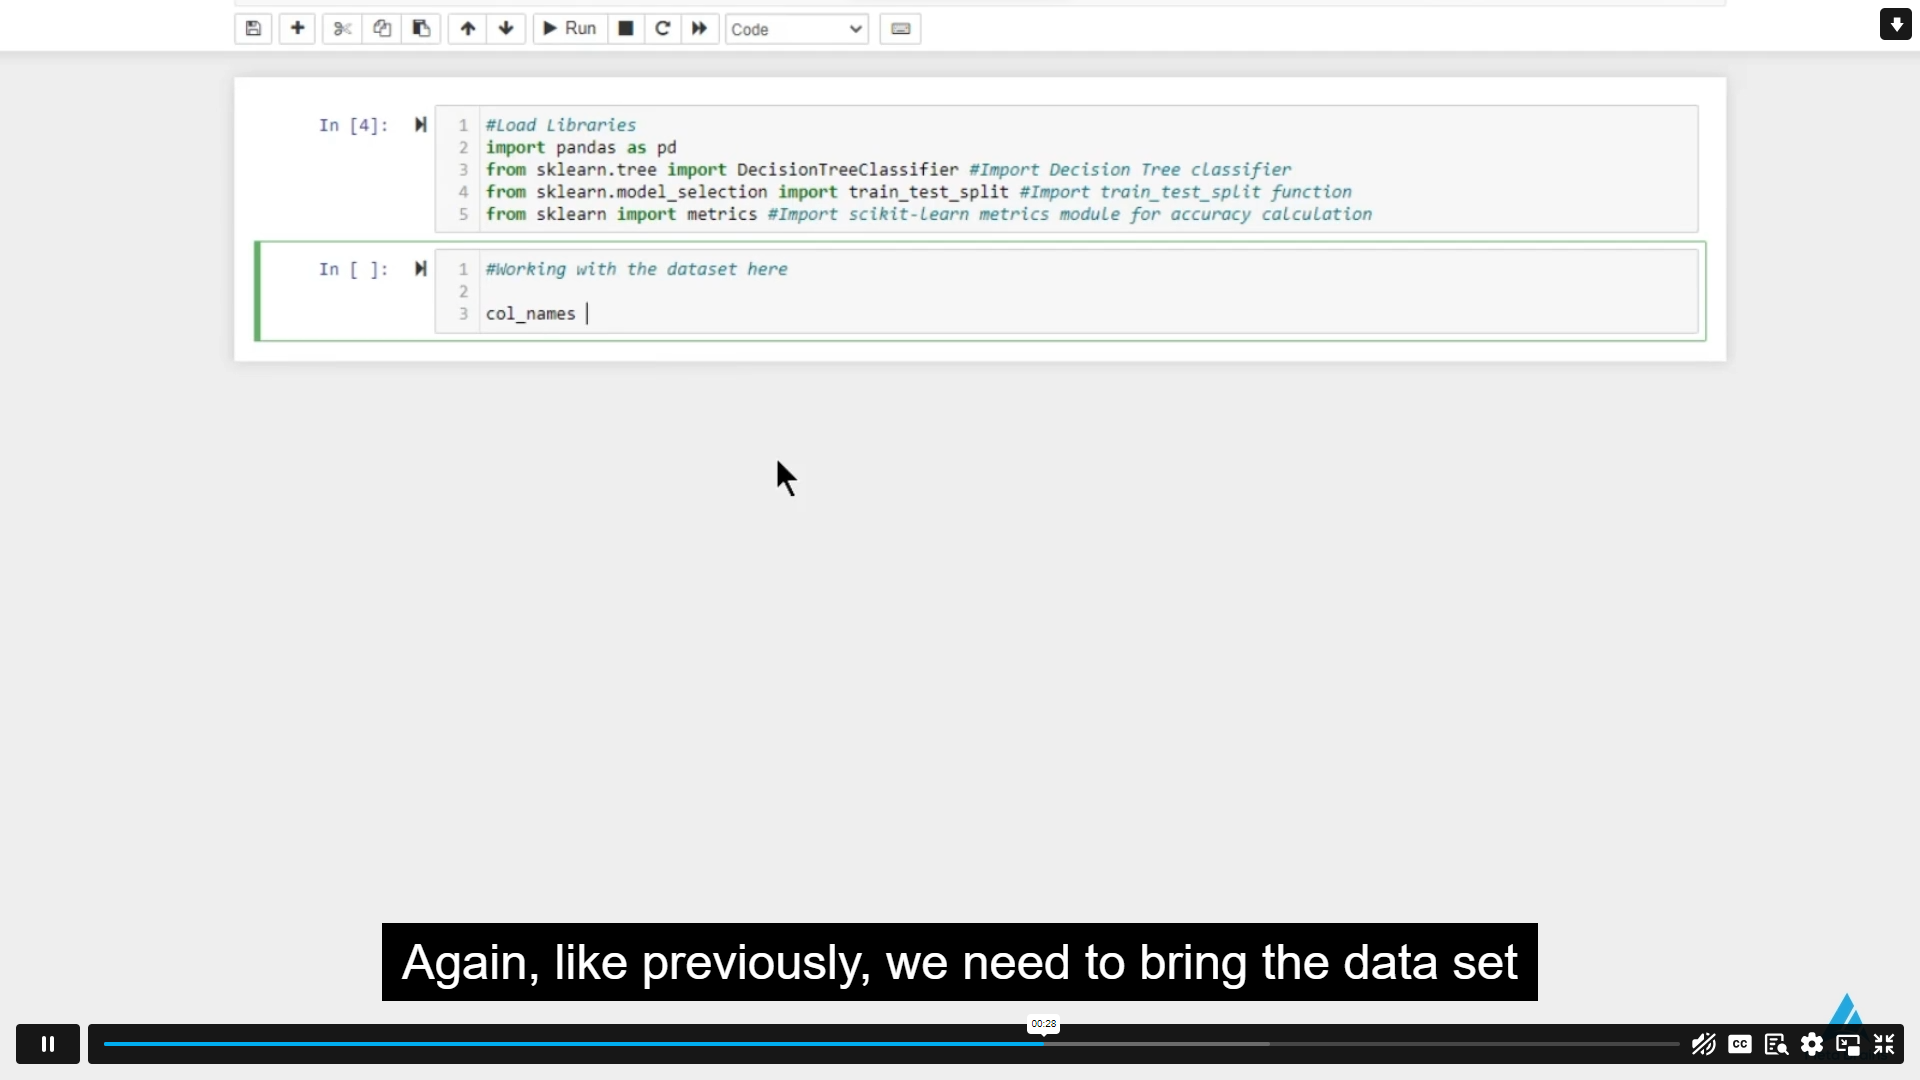
Task: Move the selected cell up
Action: coord(466,28)
